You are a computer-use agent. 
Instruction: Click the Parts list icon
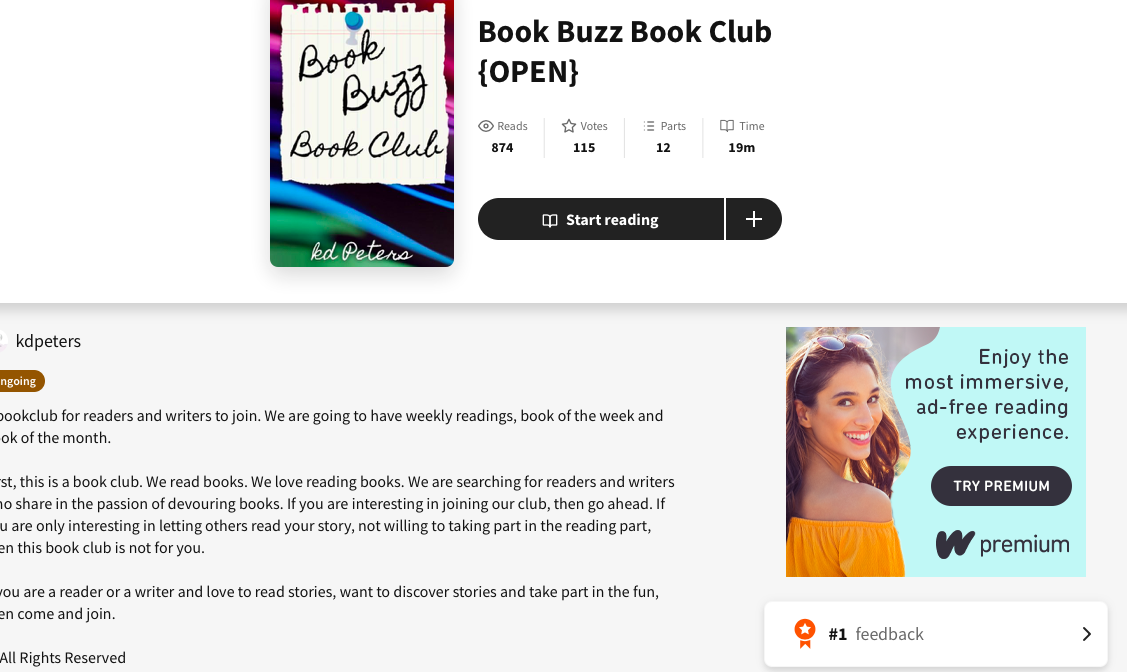[649, 126]
